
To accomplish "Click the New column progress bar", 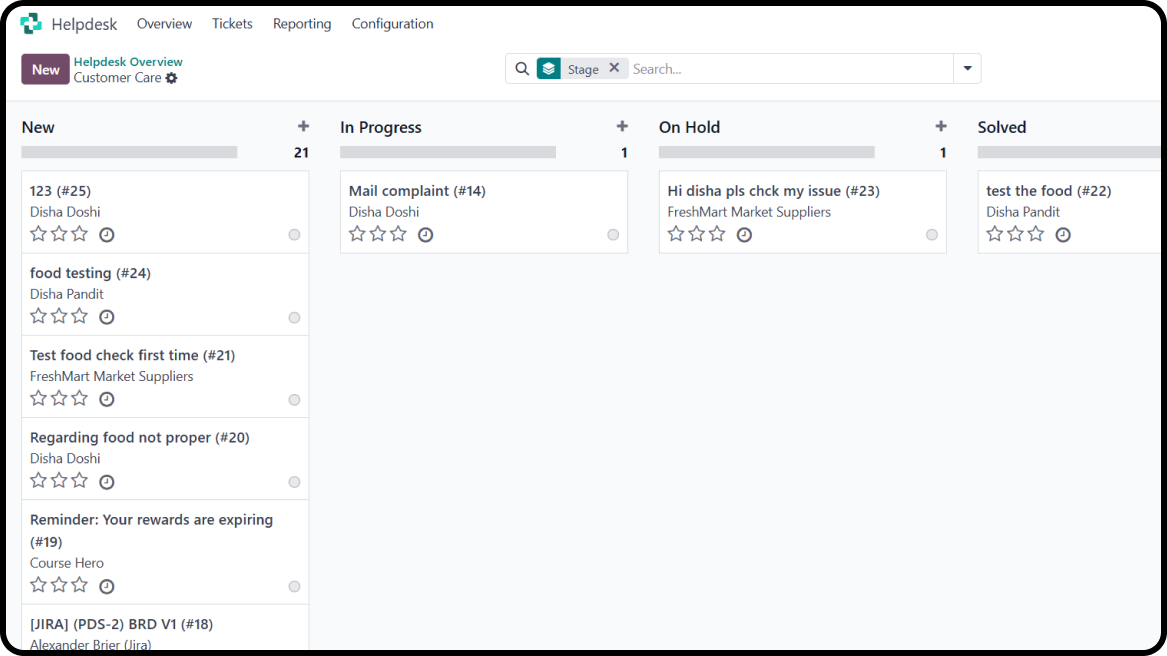I will pyautogui.click(x=129, y=152).
